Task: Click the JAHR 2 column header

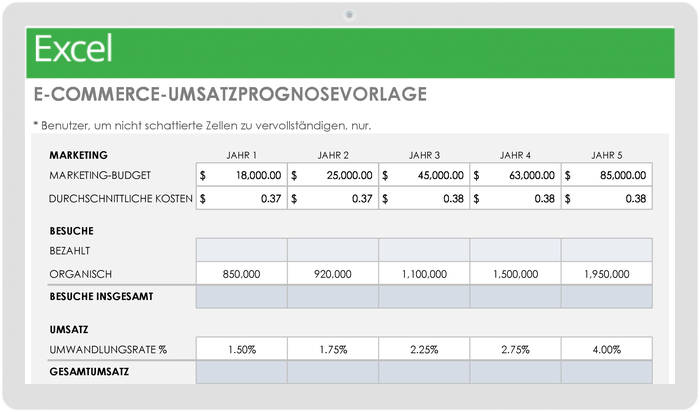Action: click(x=333, y=155)
